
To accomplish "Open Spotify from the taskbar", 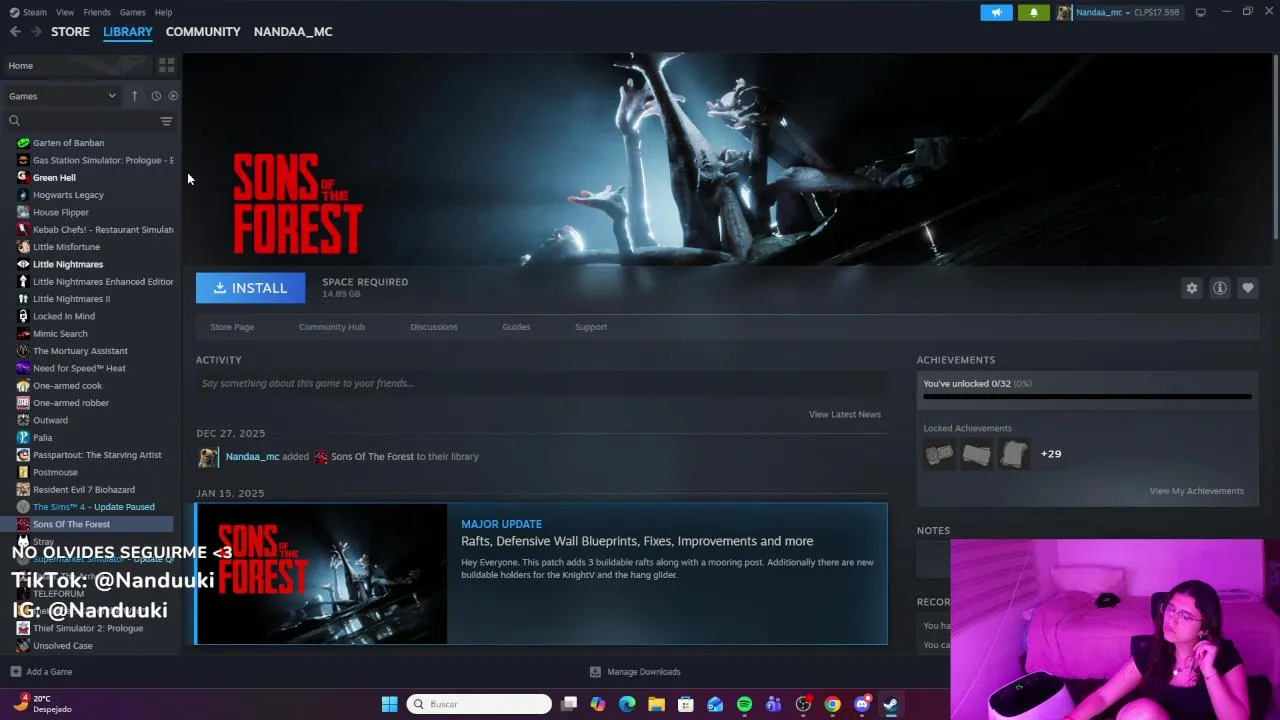I will tap(744, 704).
